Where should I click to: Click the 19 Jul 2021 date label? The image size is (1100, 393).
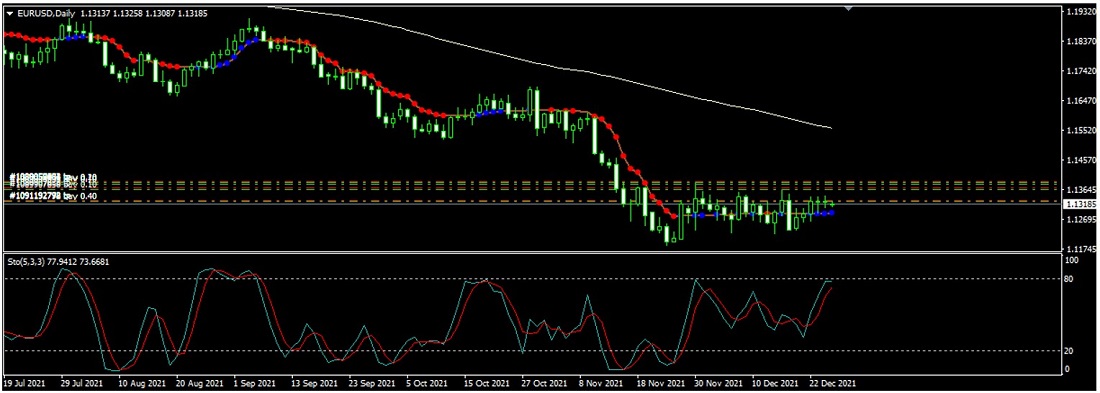click(26, 384)
